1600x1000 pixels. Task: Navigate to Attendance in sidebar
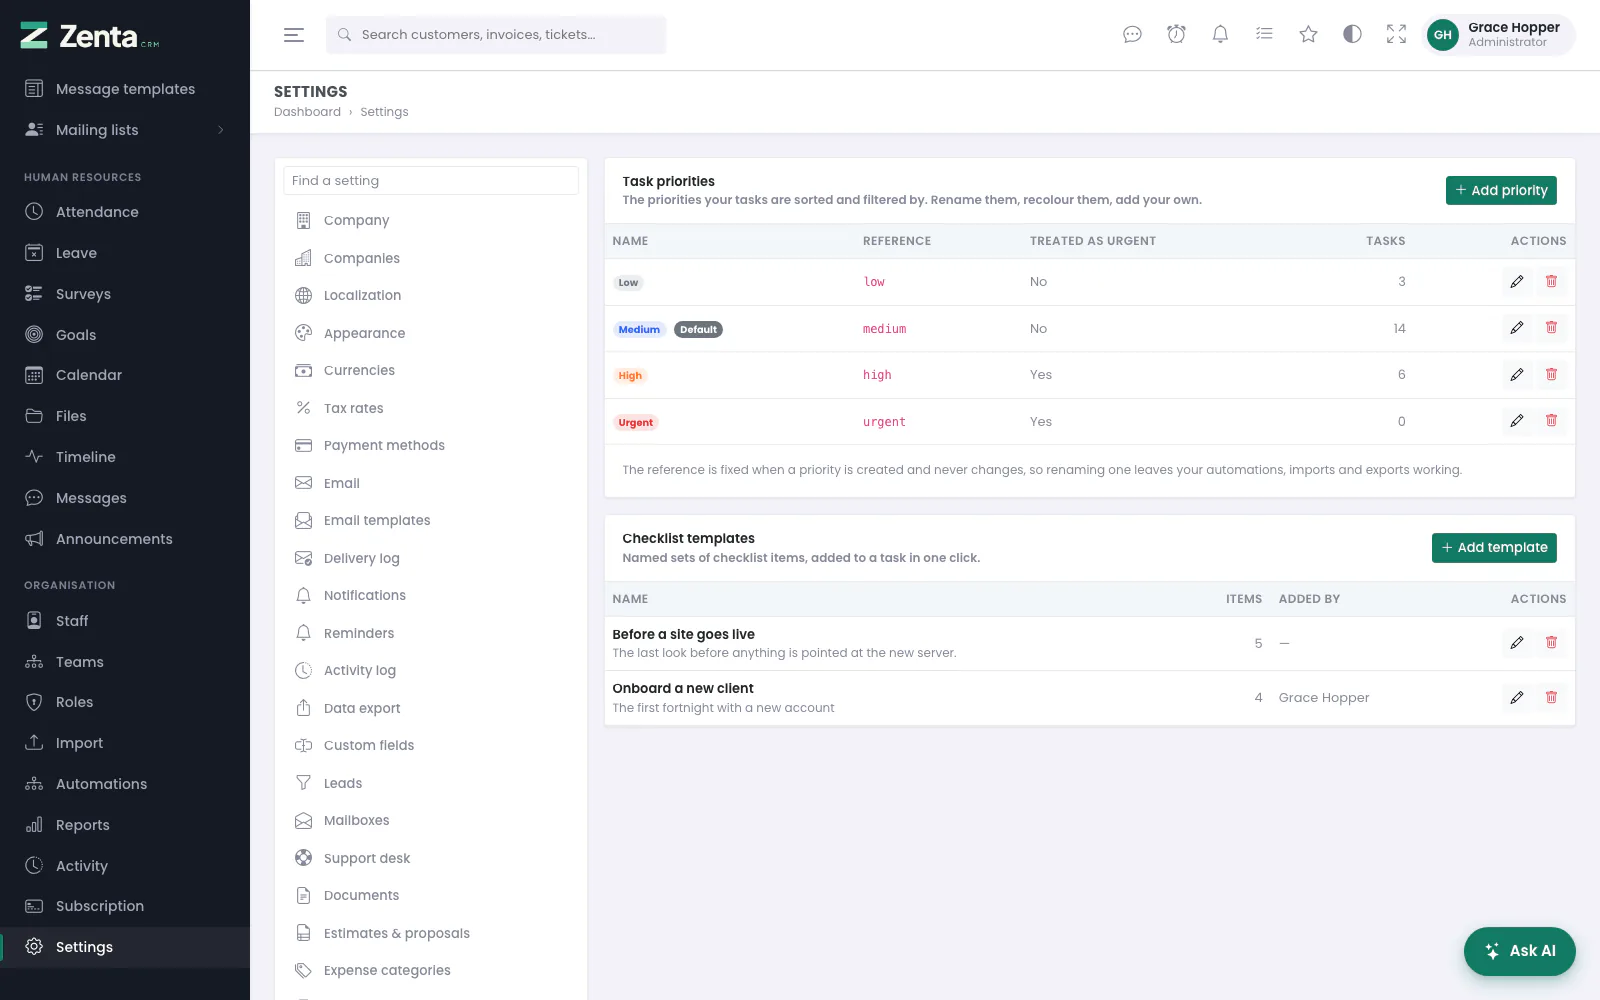(125, 212)
